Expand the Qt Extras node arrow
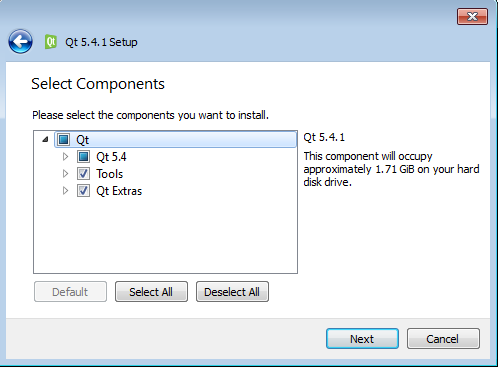498x368 pixels. coord(65,191)
